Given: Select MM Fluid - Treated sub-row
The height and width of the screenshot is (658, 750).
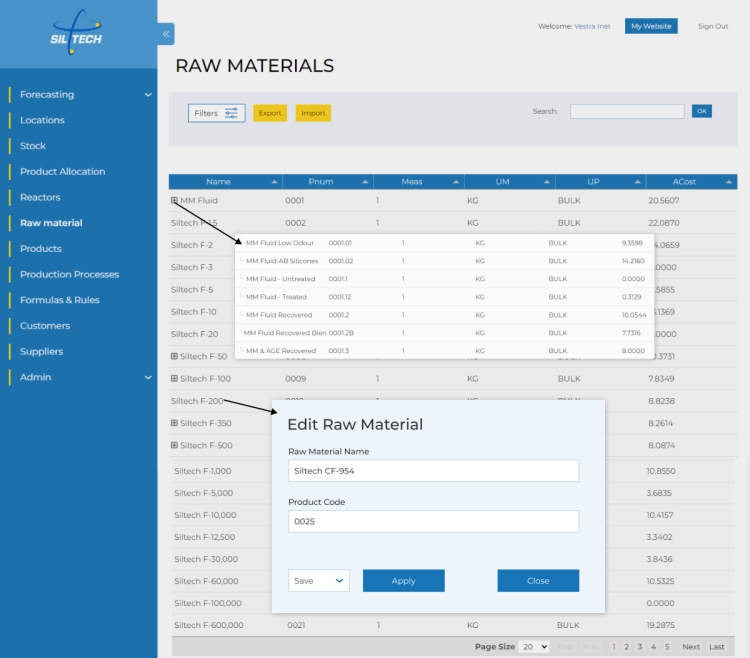Looking at the screenshot, I should (444, 297).
